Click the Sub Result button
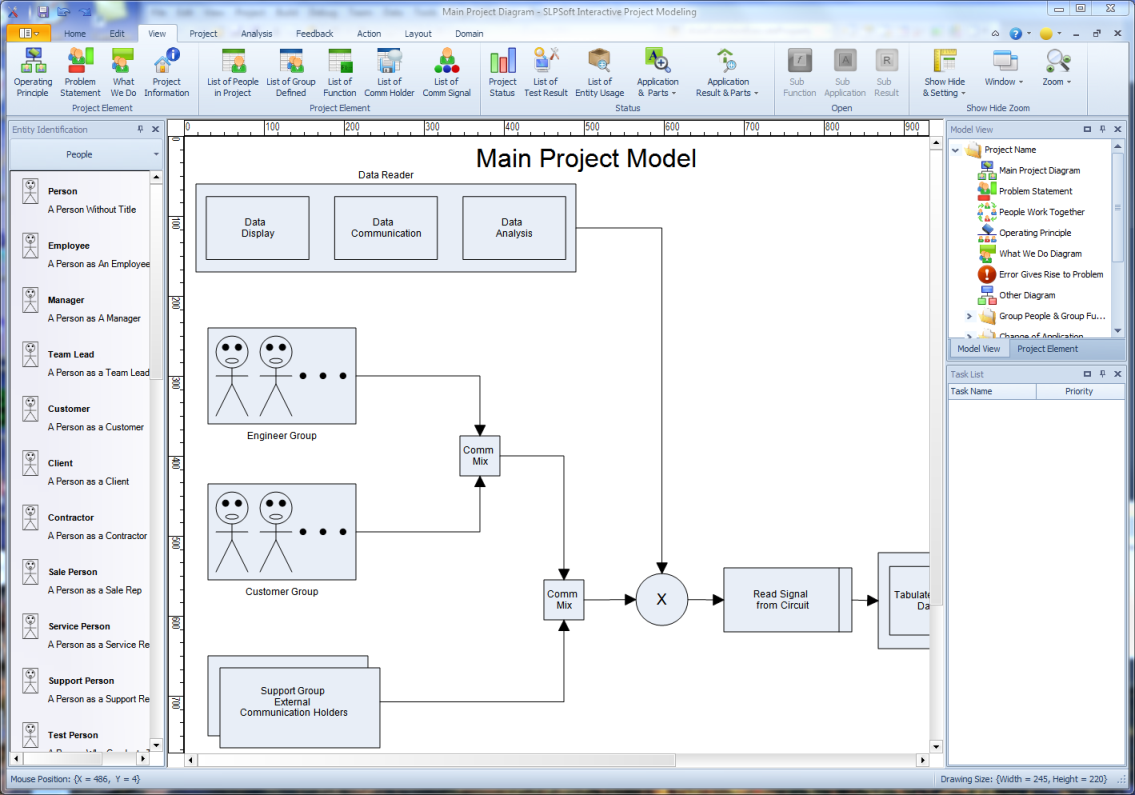Viewport: 1135px width, 795px height. 886,72
